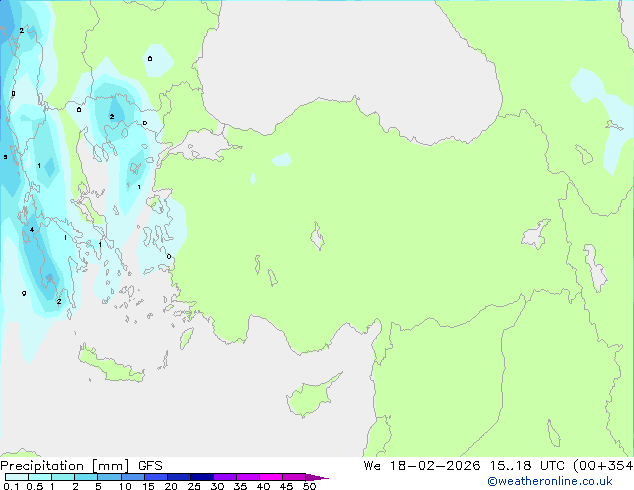
Task: Click the "0.1" legend scale label
Action: pyautogui.click(x=11, y=486)
